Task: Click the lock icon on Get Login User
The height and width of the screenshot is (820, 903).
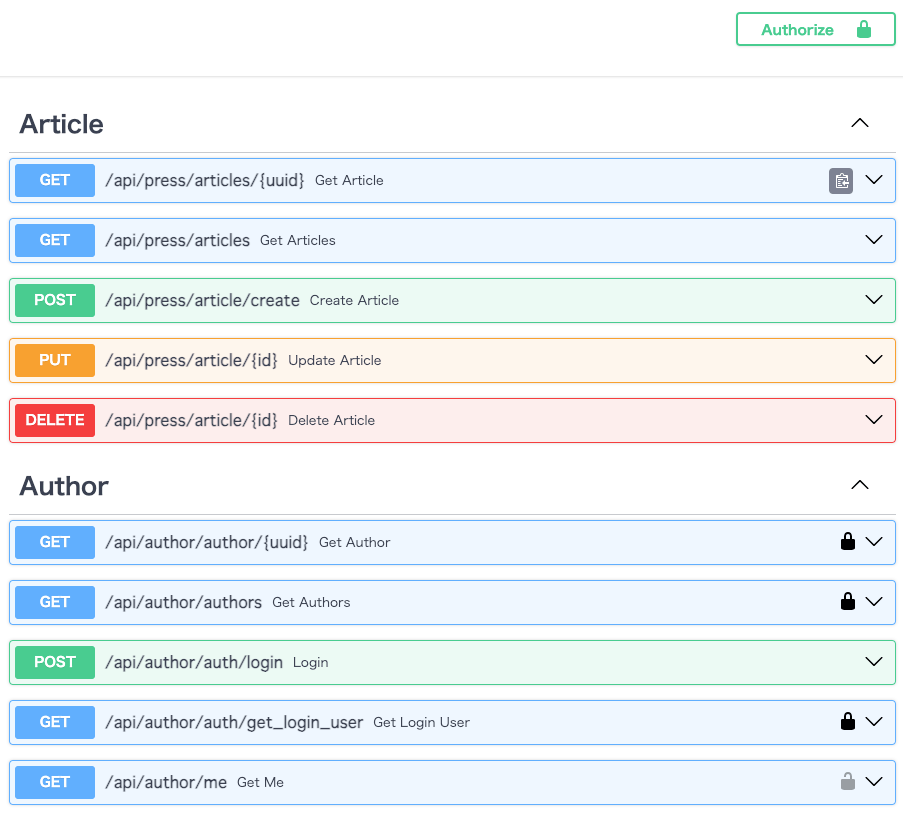Action: (848, 722)
